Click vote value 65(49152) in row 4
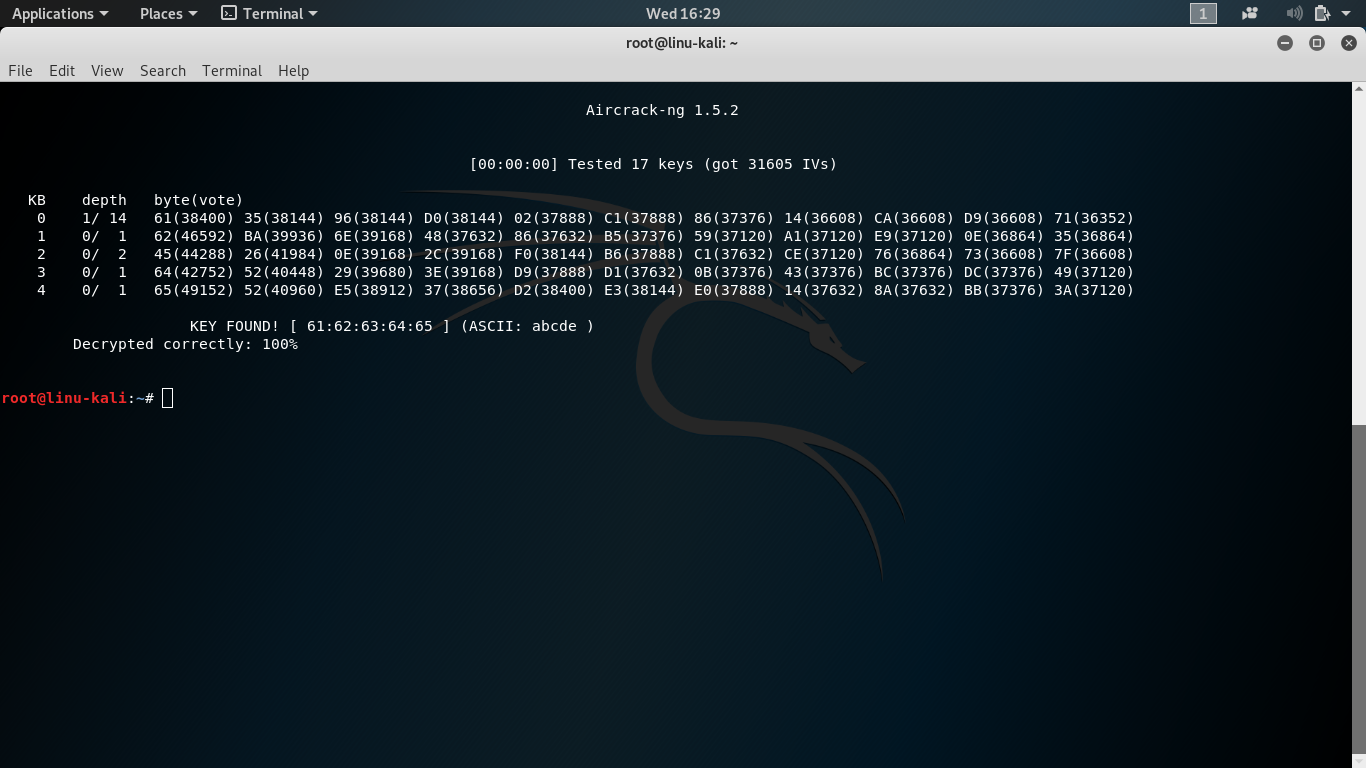The width and height of the screenshot is (1366, 768). click(x=194, y=290)
